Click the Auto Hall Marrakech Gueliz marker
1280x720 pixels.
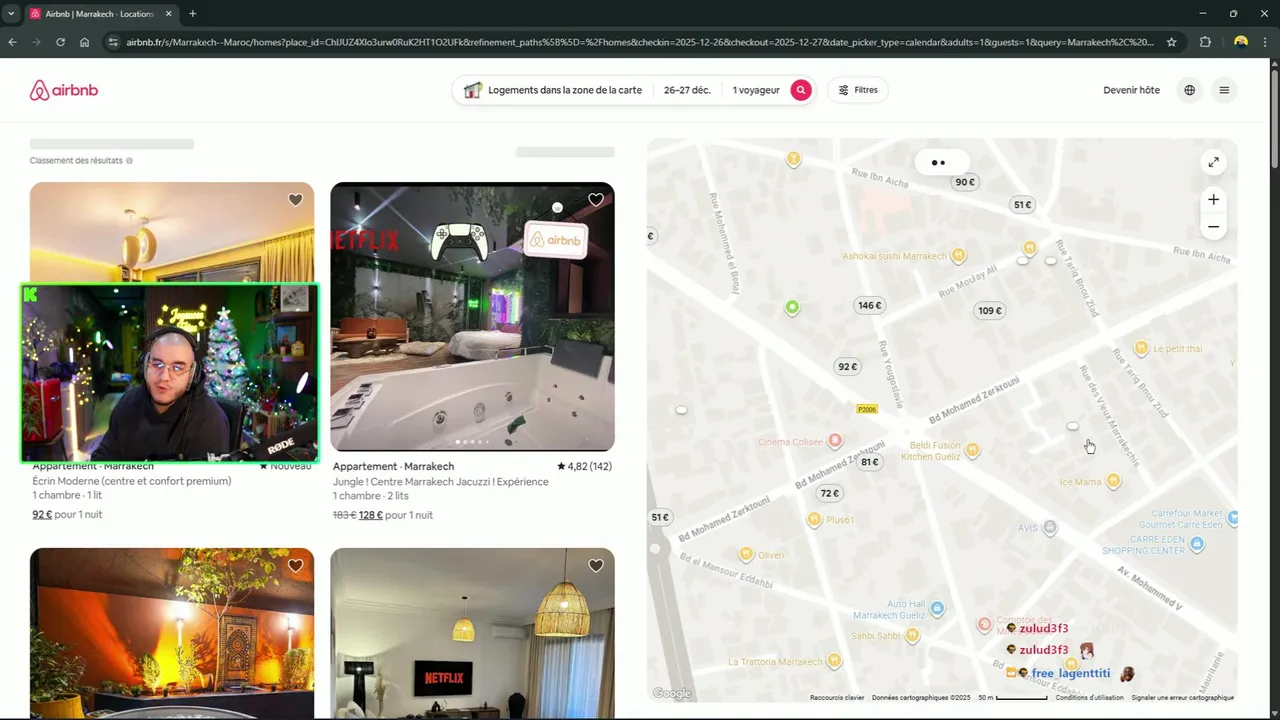[x=937, y=607]
